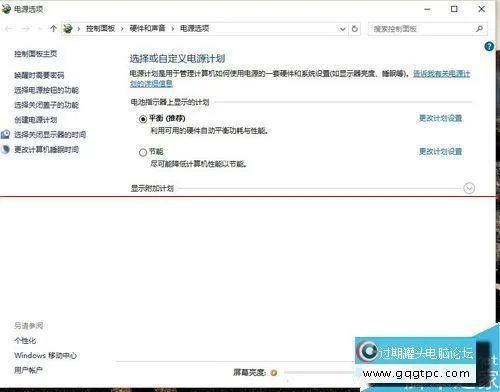500x392 pixels.
Task: Expand 显示附加计划 with the chevron
Action: point(469,188)
